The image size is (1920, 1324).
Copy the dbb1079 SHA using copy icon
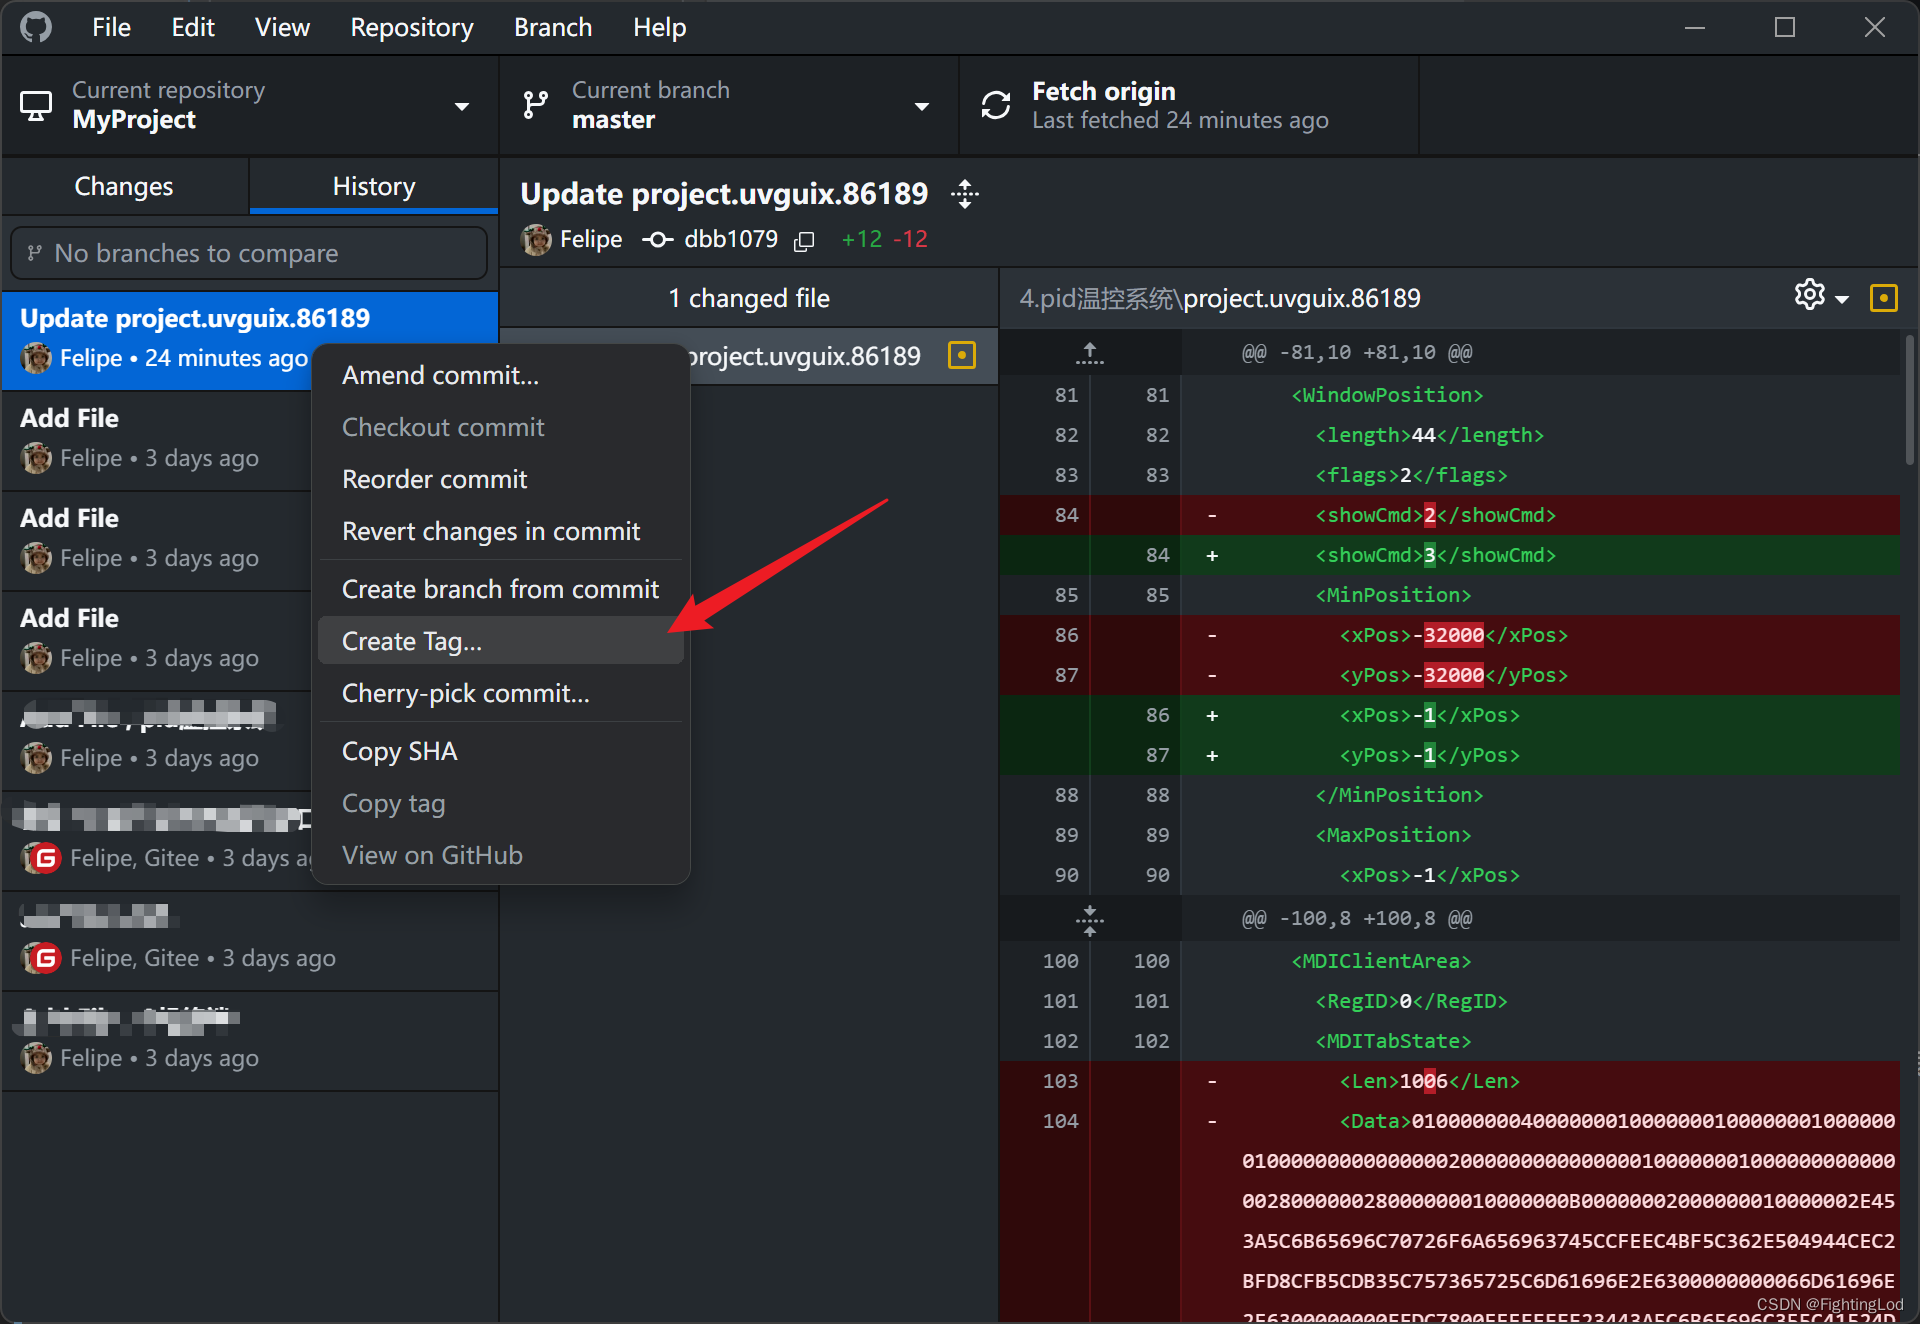pos(804,241)
